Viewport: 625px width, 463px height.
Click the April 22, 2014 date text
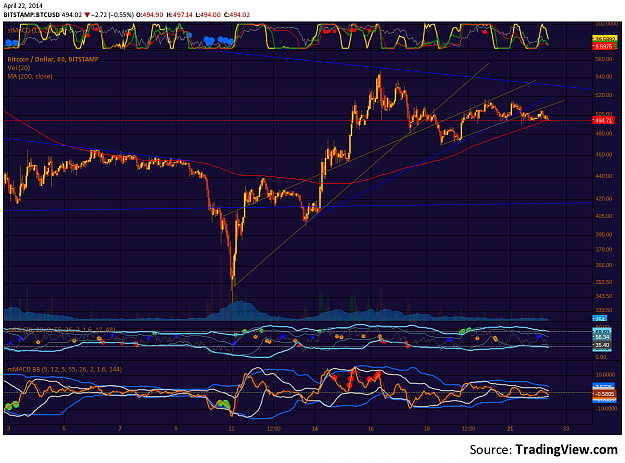(x=23, y=6)
